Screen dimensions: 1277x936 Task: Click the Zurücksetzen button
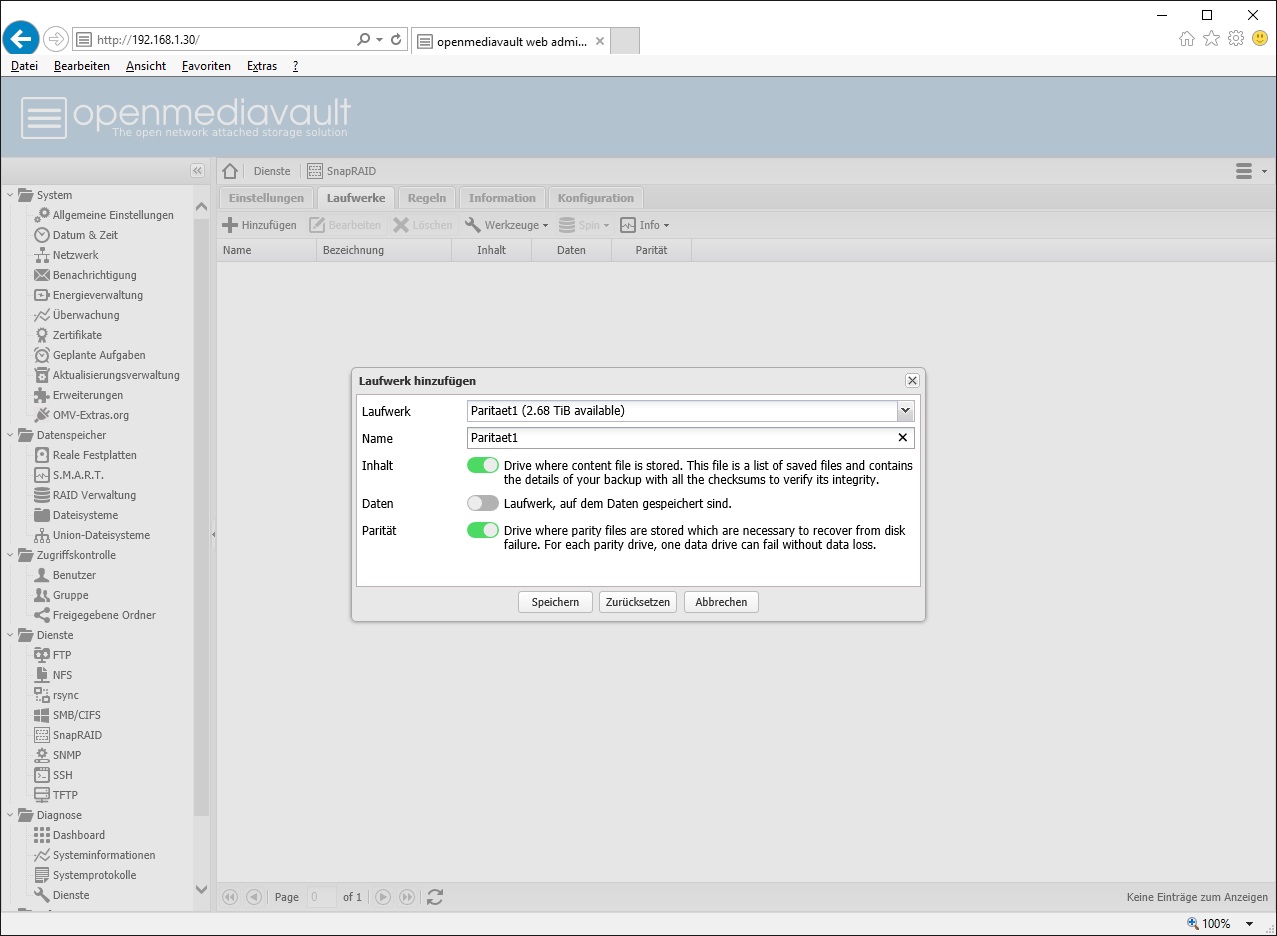click(x=638, y=602)
